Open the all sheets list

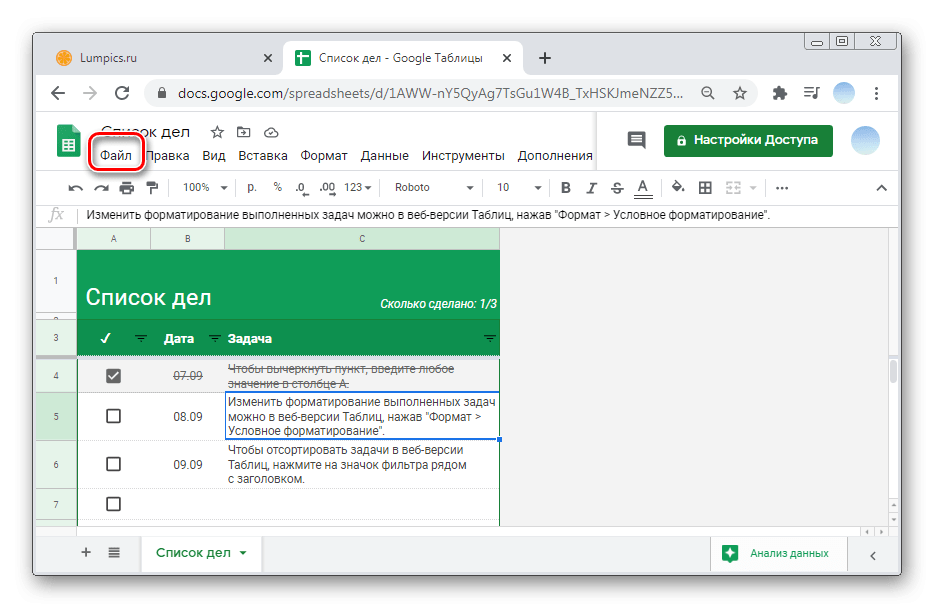(x=114, y=553)
